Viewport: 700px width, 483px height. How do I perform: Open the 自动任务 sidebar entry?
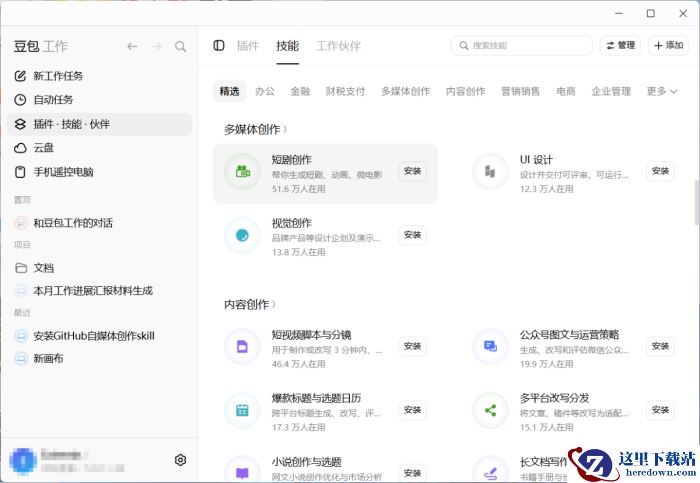[100, 100]
